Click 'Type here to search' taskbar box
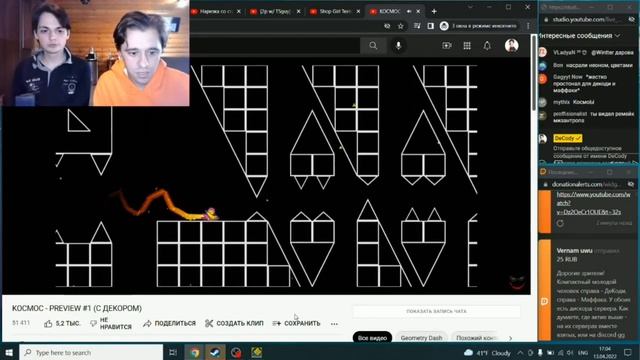The width and height of the screenshot is (640, 360). (91, 352)
